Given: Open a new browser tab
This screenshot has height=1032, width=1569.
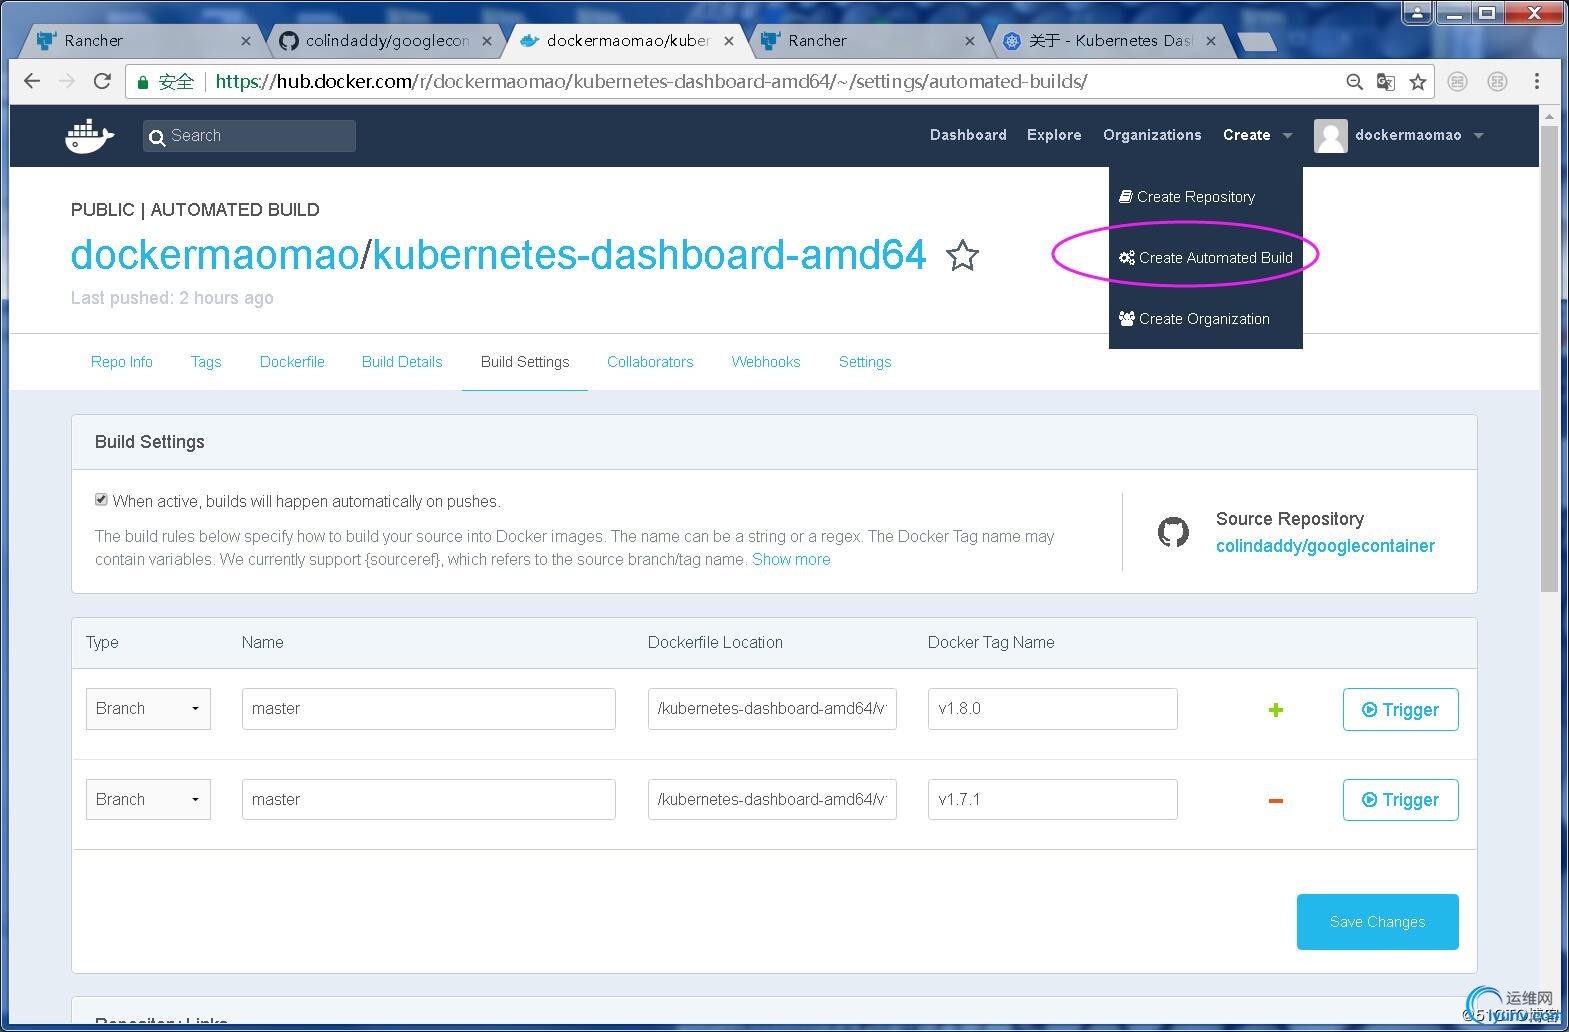Looking at the screenshot, I should tap(1256, 41).
